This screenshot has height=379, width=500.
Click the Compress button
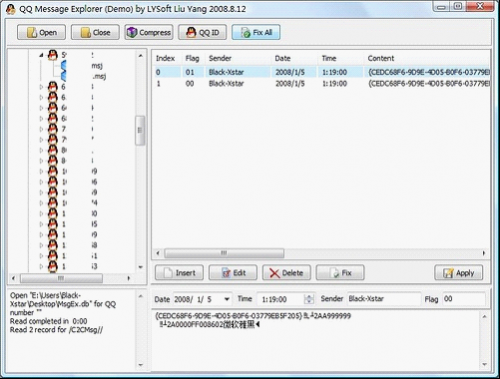click(x=149, y=32)
